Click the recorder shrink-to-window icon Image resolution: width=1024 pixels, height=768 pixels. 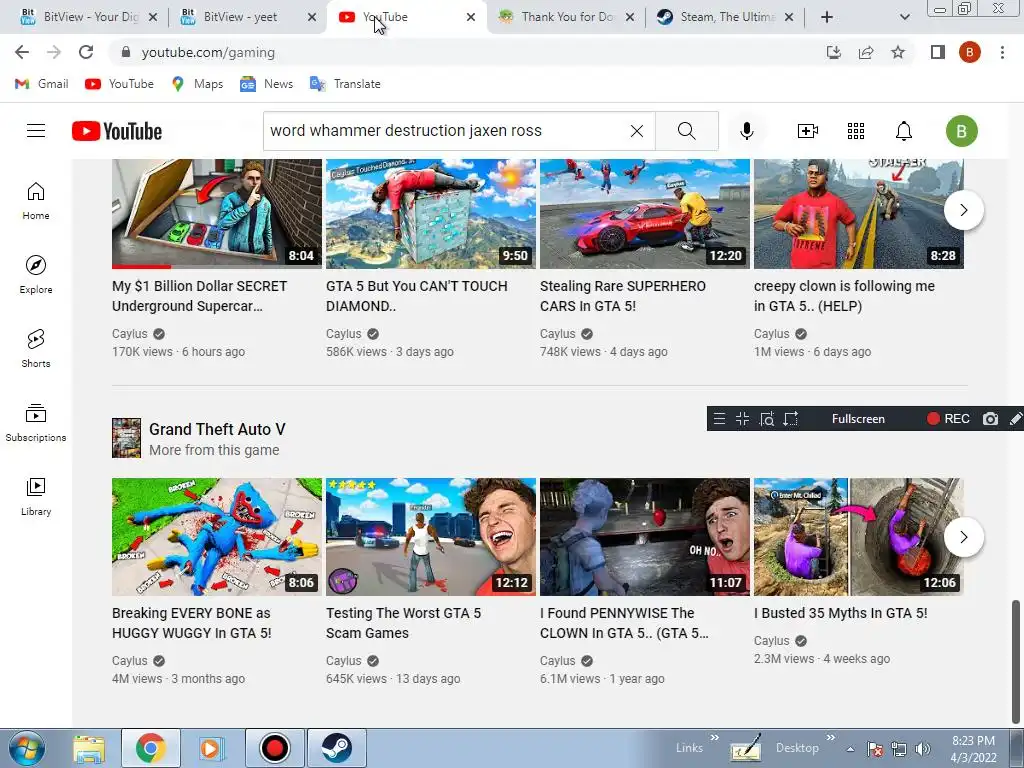pyautogui.click(x=743, y=419)
